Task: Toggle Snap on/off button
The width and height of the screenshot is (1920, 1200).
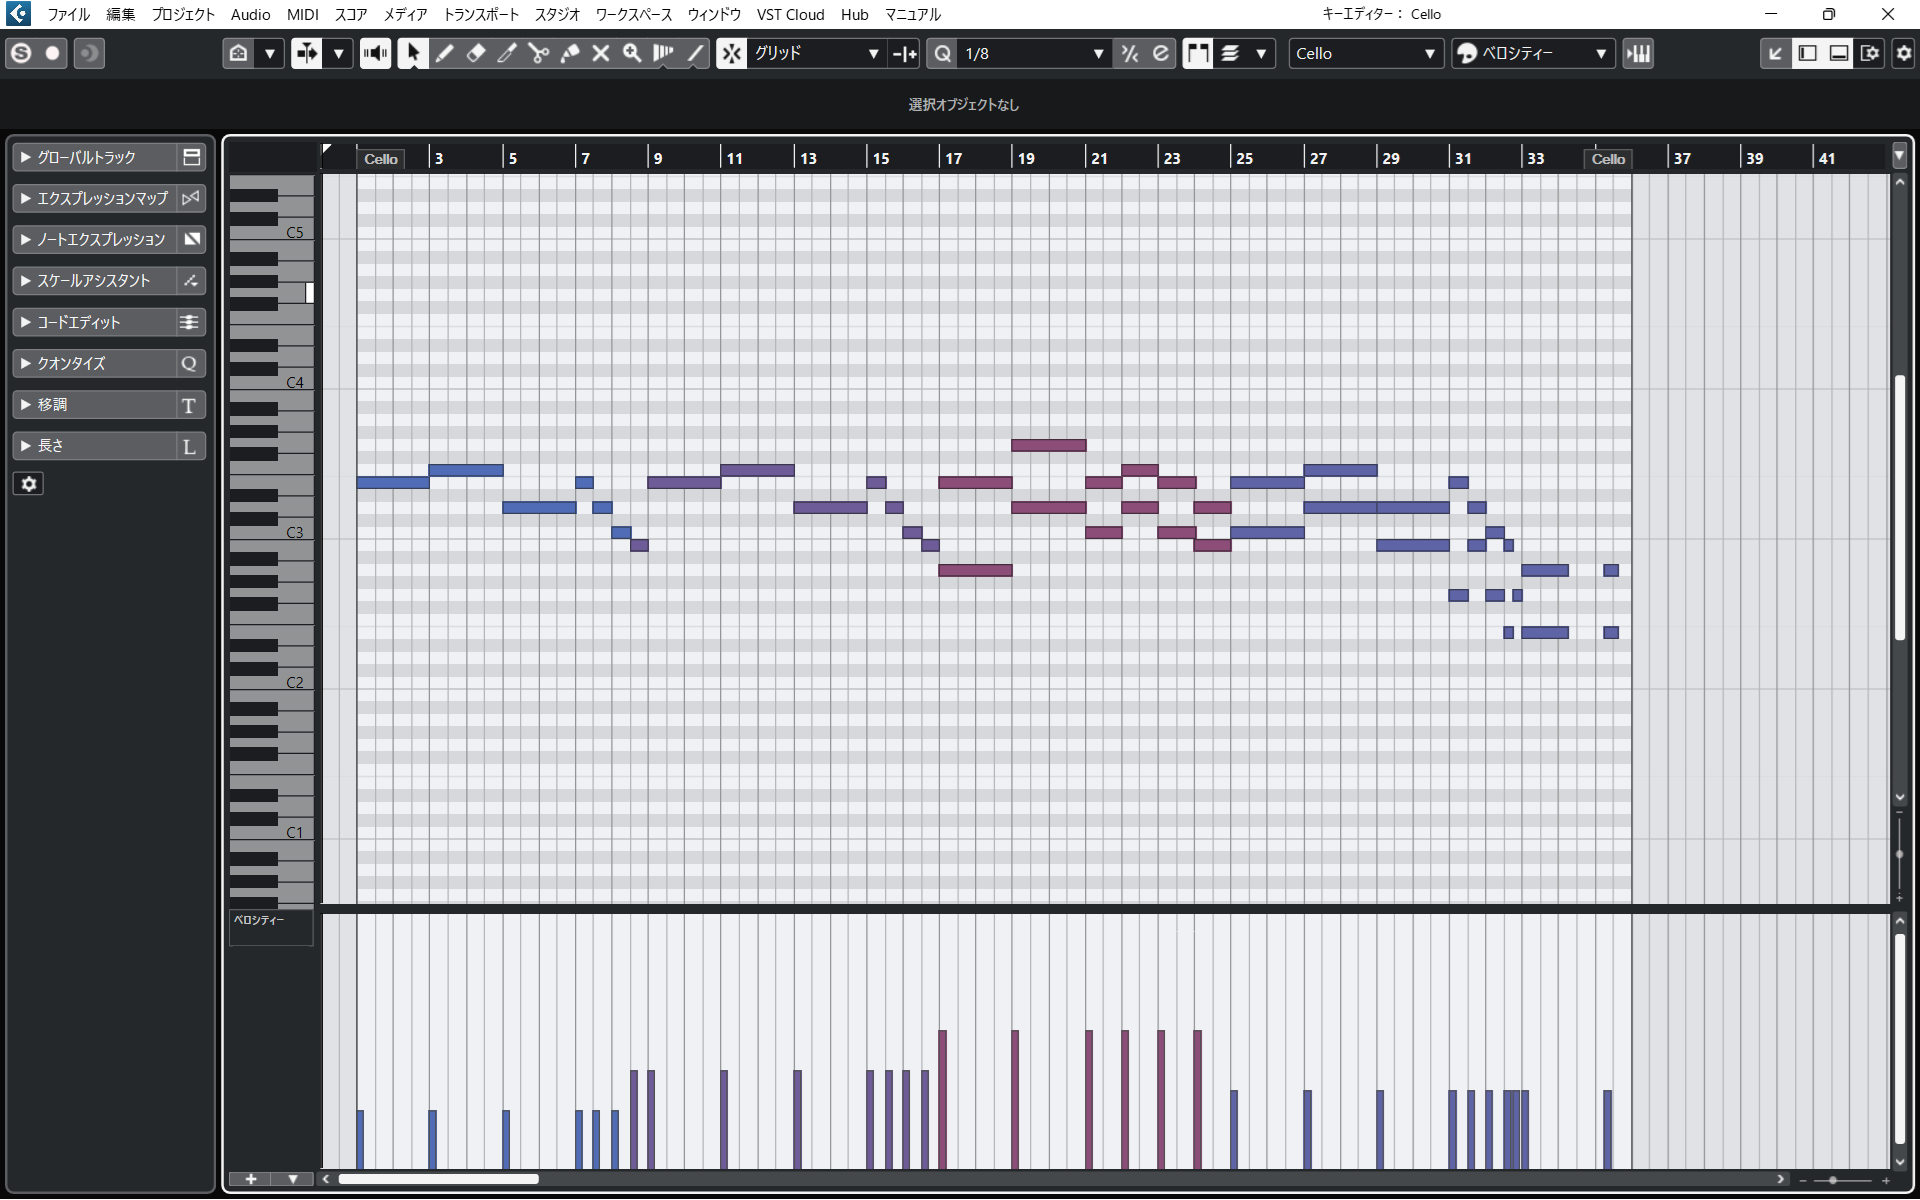Action: pyautogui.click(x=732, y=54)
